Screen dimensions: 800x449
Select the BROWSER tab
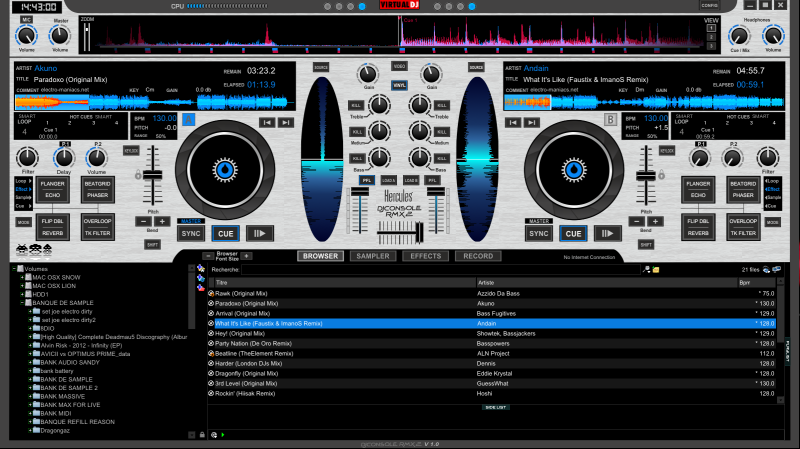(320, 256)
